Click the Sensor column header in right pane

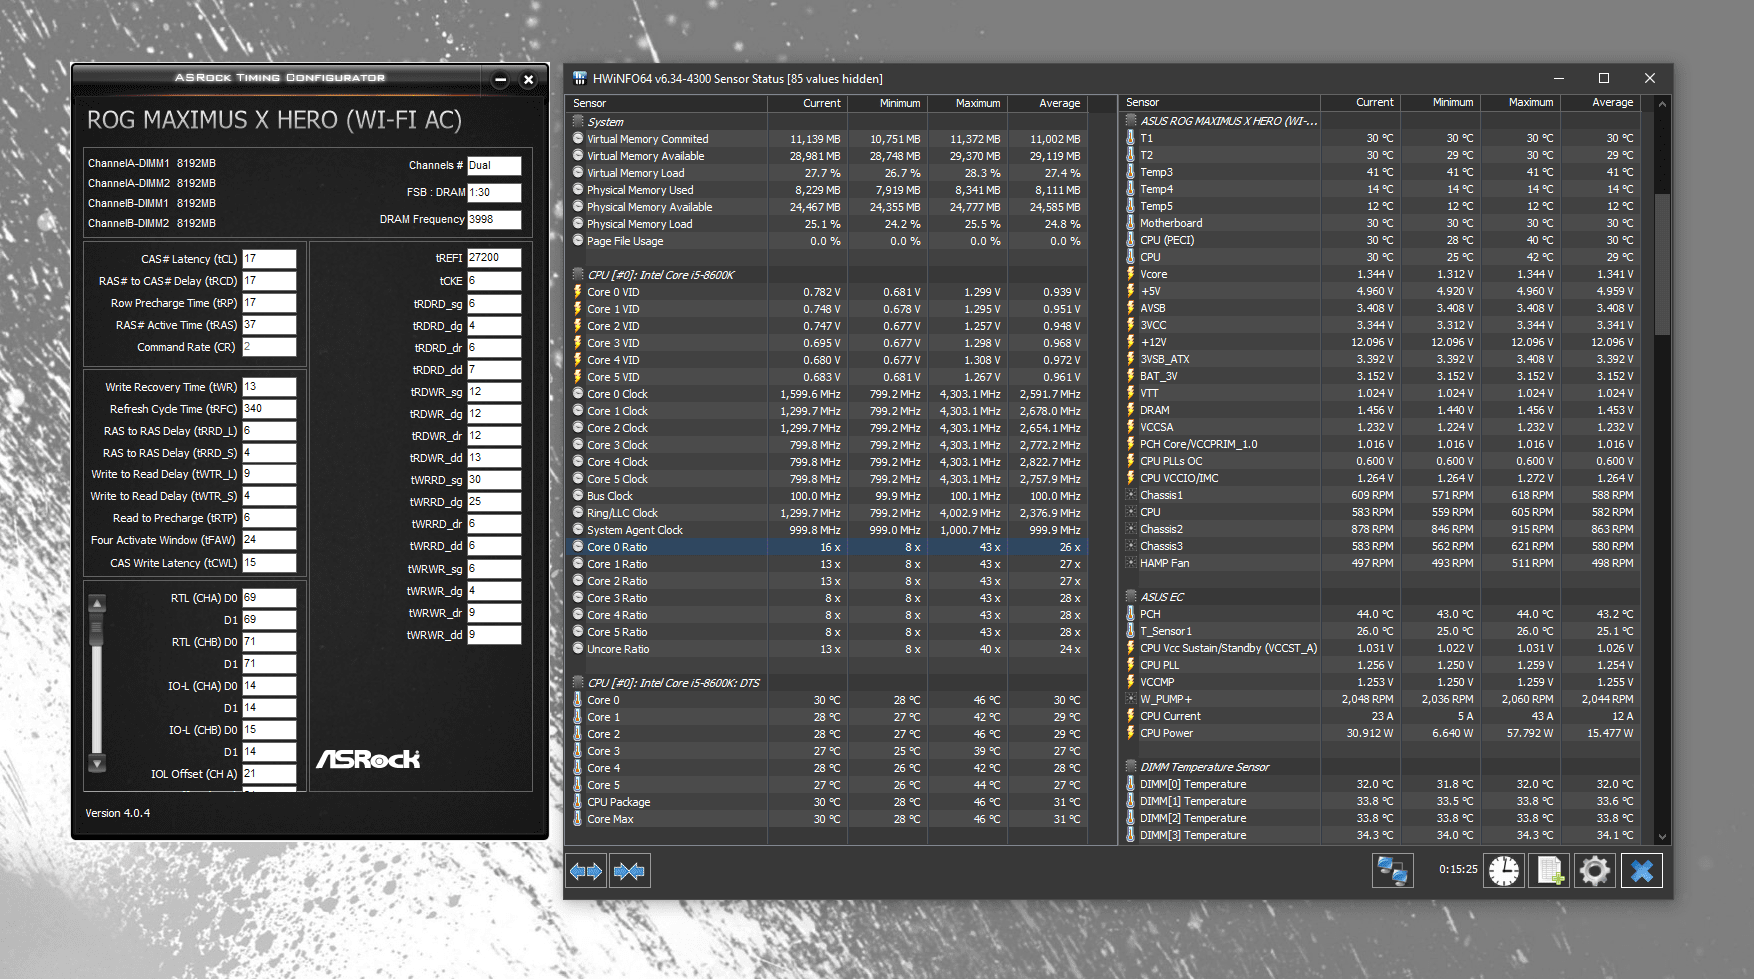(1220, 102)
